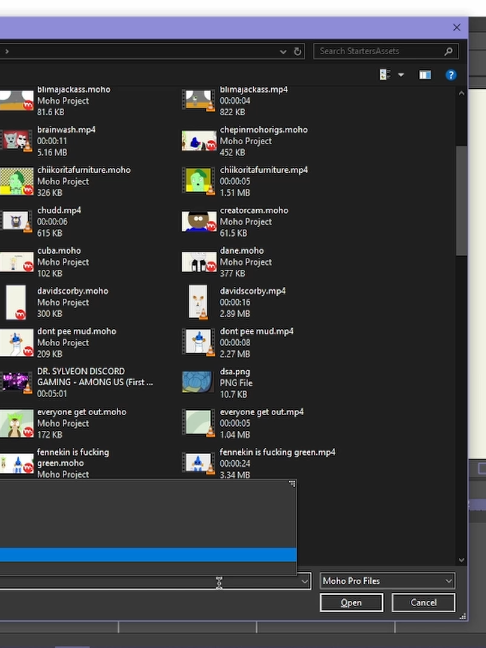Click the Search StartersAssets field
486x648 pixels.
[x=386, y=51]
